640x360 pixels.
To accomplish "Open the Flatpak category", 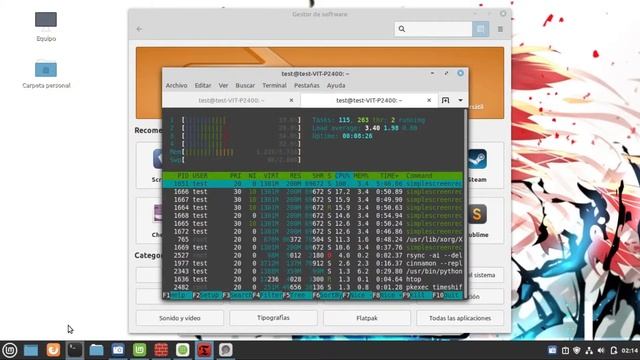I will [367, 318].
